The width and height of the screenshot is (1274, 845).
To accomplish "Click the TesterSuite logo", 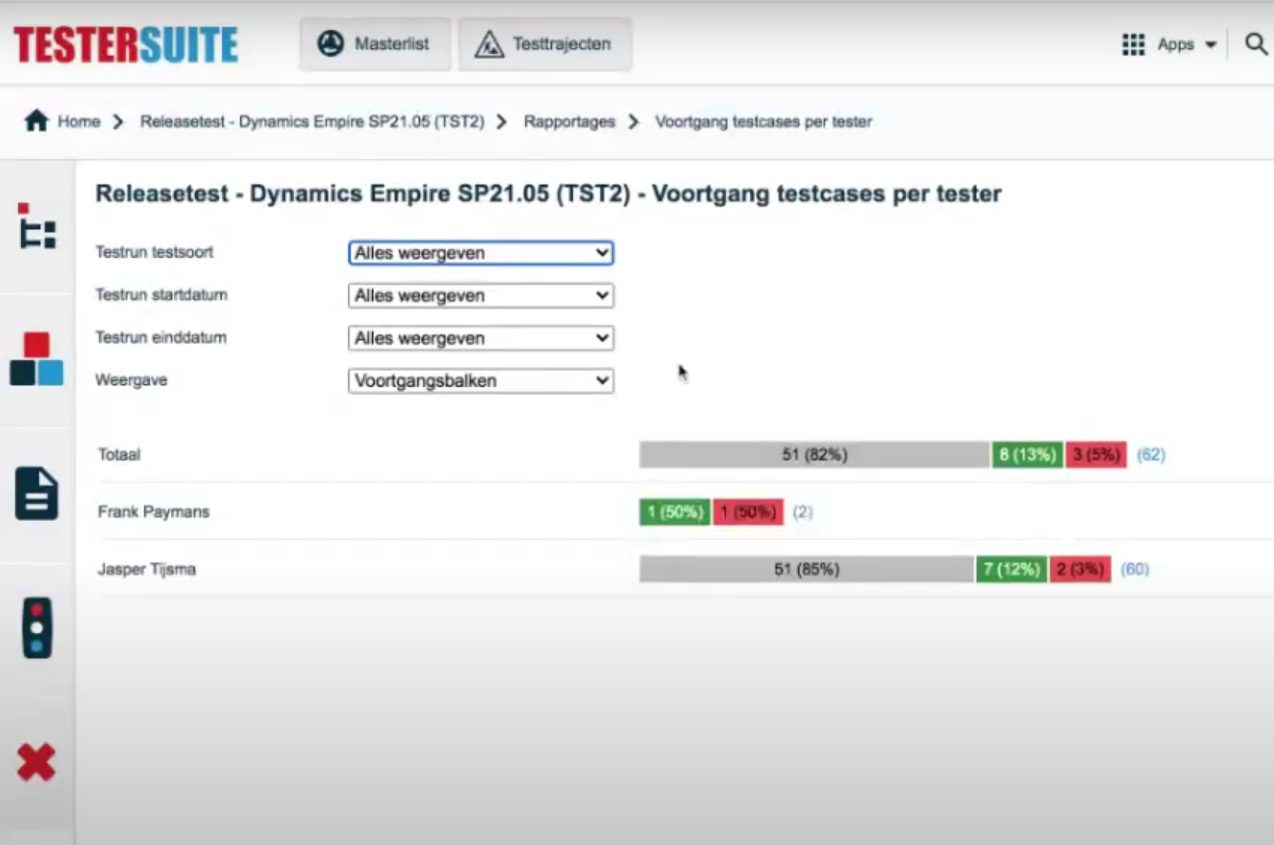I will click(126, 45).
